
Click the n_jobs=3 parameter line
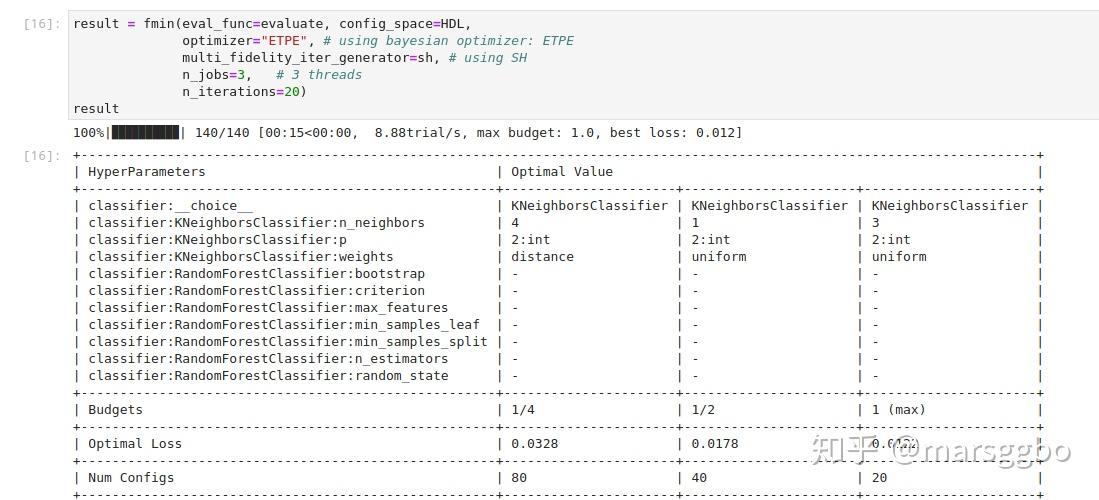214,74
